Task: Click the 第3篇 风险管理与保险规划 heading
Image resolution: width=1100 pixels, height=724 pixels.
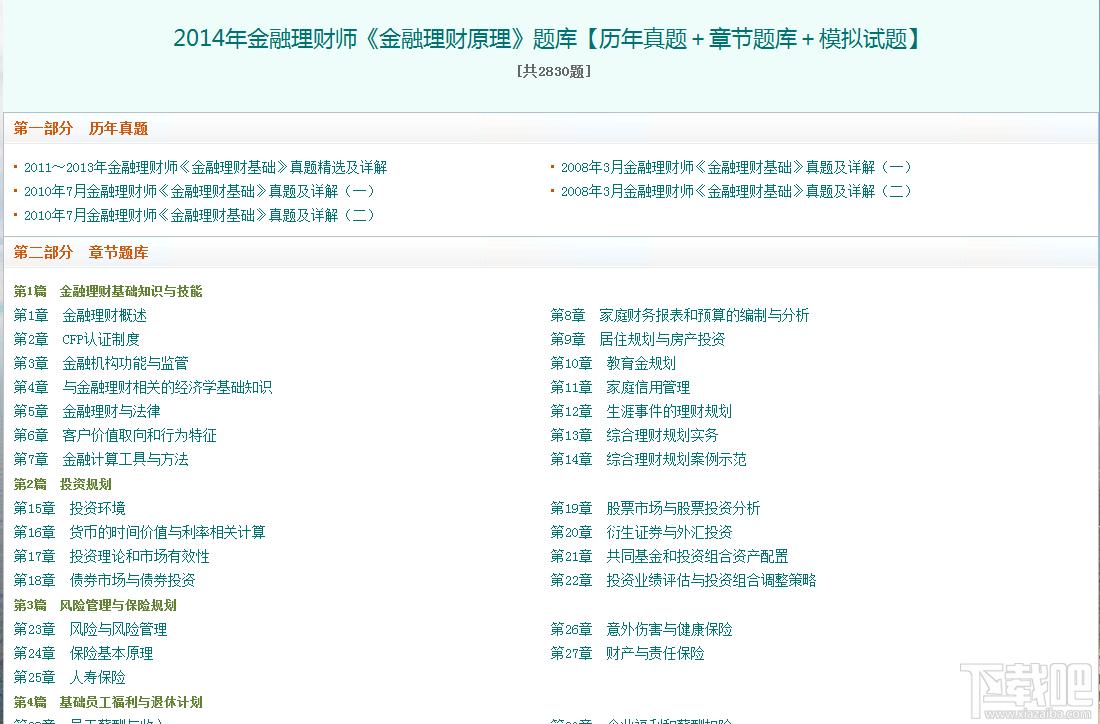Action: 95,605
